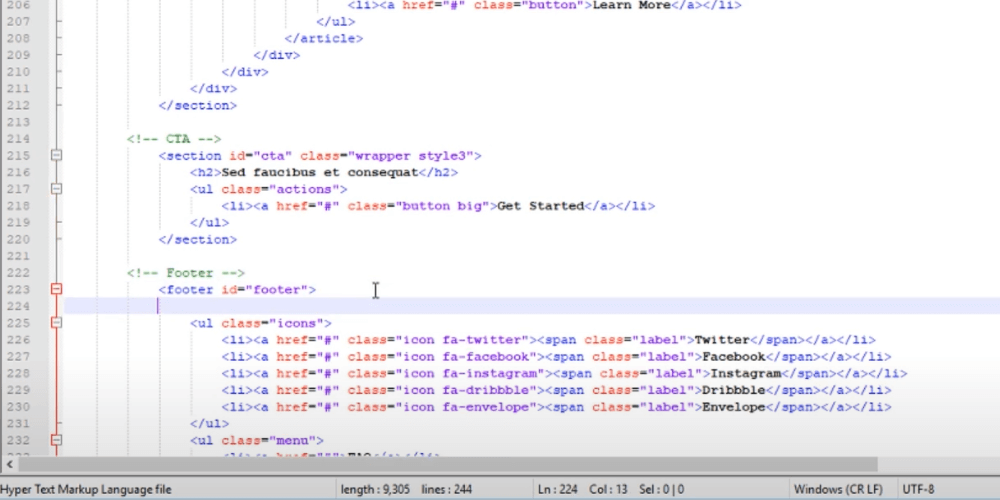
Task: Click the Footer comment text
Action: click(186, 273)
